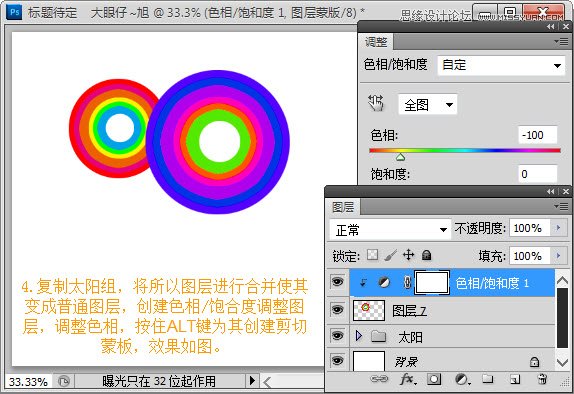Click the layers vertical scrollbar thumb
This screenshot has height=394, width=574.
[562, 318]
